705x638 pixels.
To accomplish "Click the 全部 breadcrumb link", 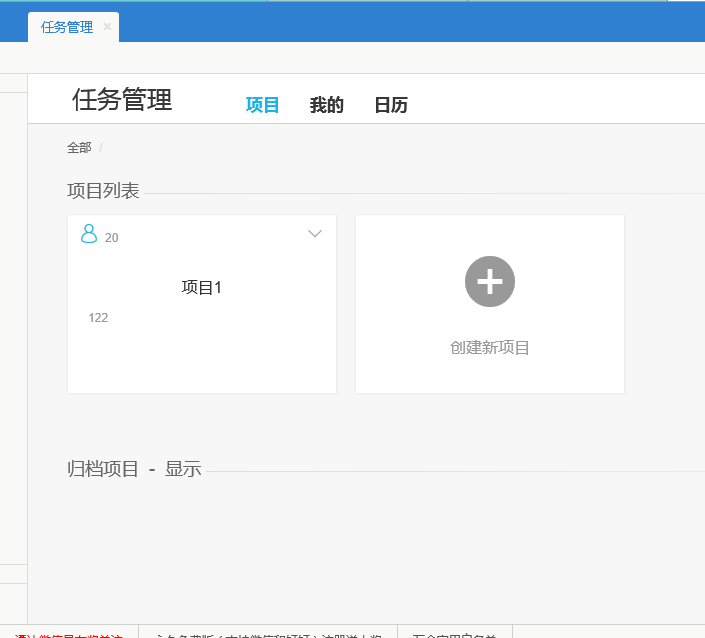I will 79,148.
